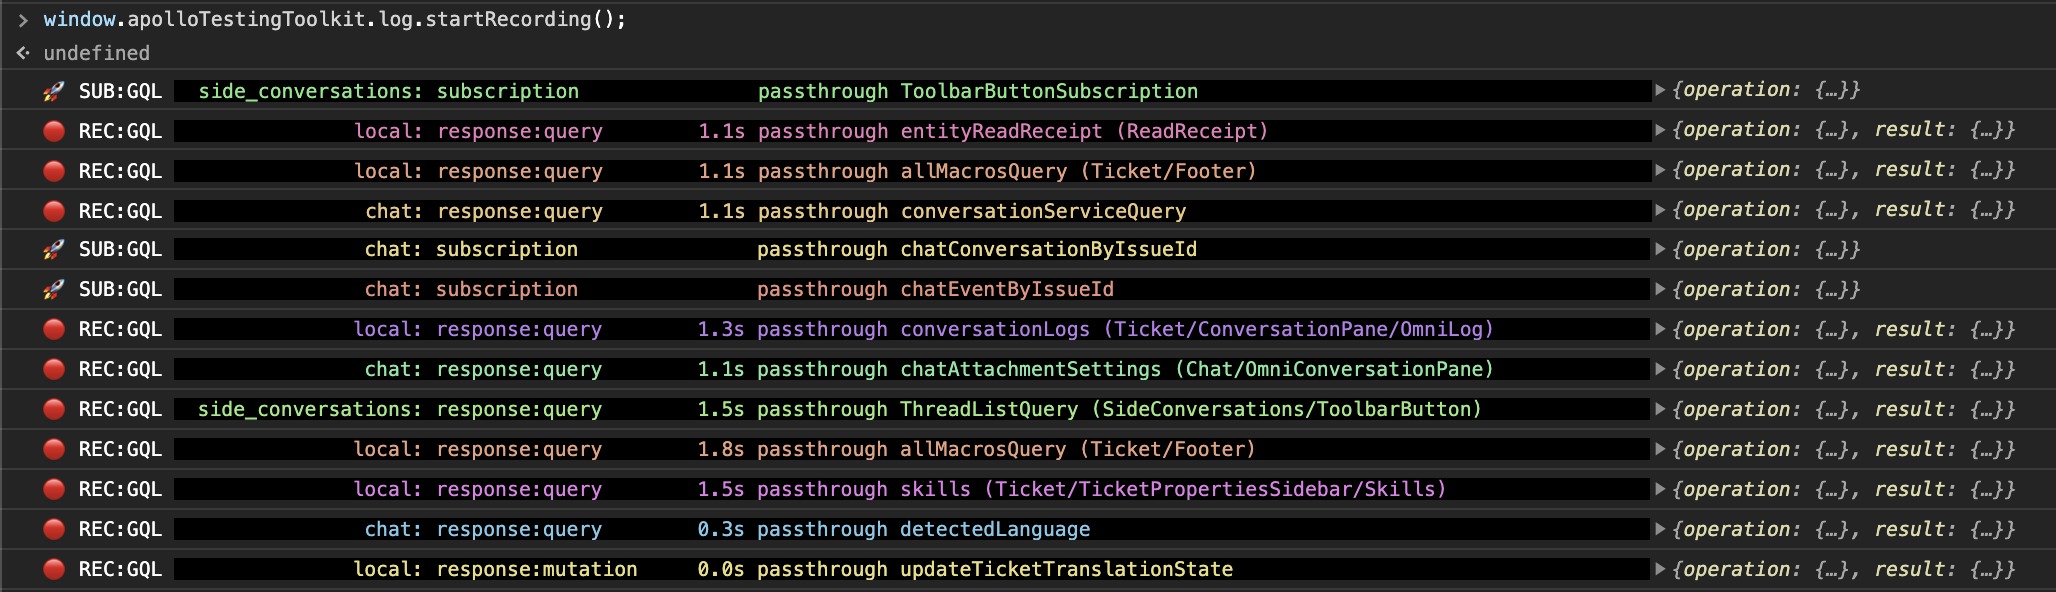This screenshot has width=2056, height=592.
Task: Expand object on conversationLogs row
Action: 1660,329
